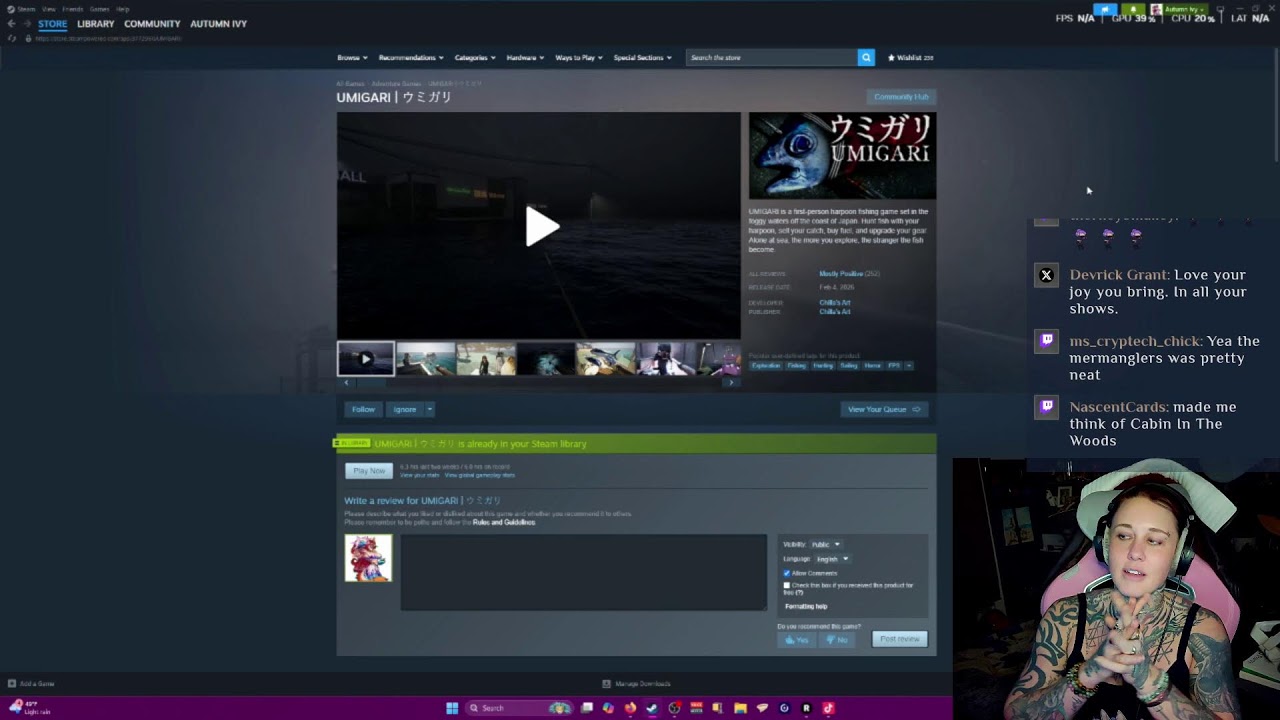Open the weather widget on taskbar
This screenshot has width=1280, height=720.
(30, 708)
